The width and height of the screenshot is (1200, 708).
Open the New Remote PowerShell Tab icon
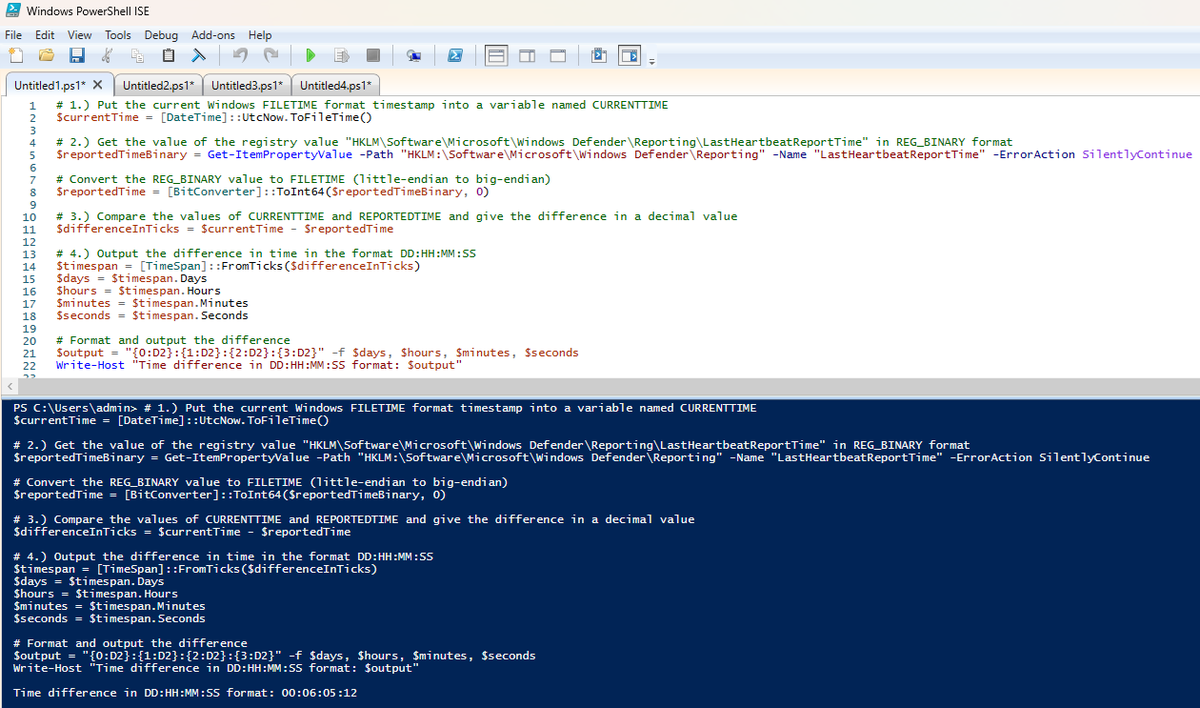pos(414,55)
